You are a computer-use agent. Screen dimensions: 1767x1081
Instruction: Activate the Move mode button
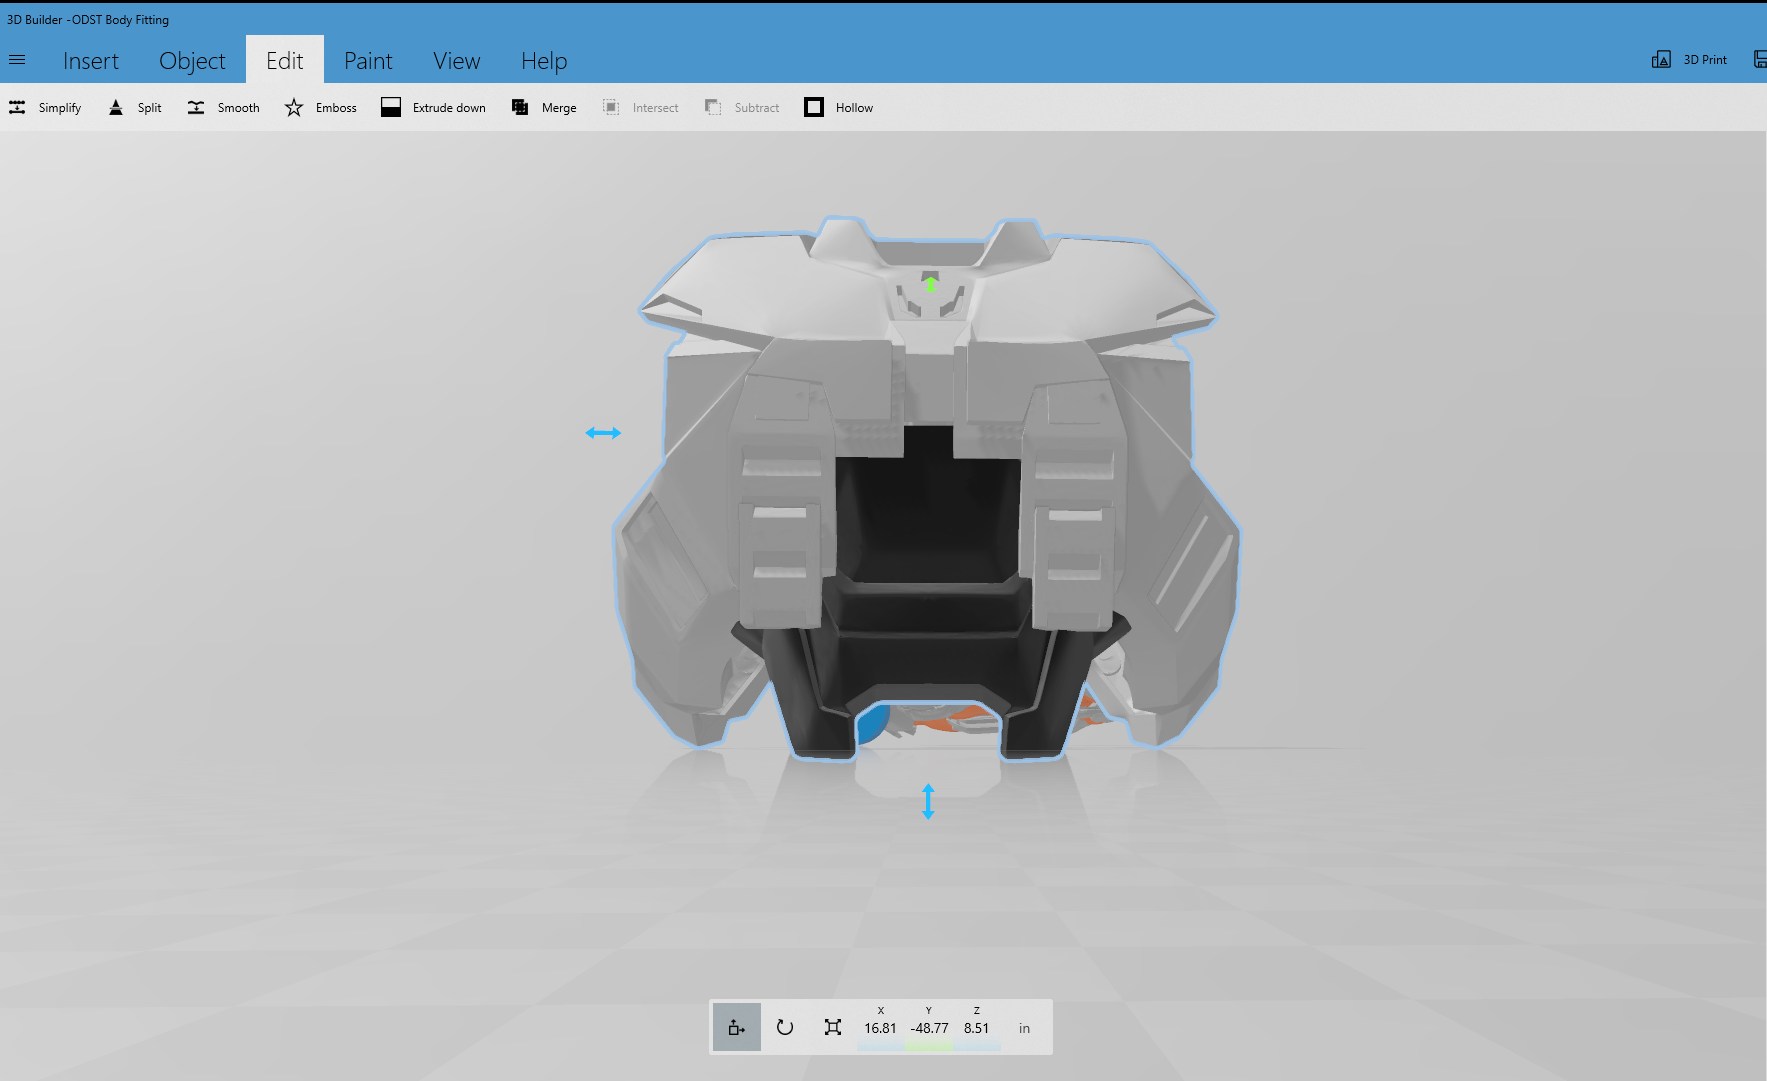pos(737,1027)
